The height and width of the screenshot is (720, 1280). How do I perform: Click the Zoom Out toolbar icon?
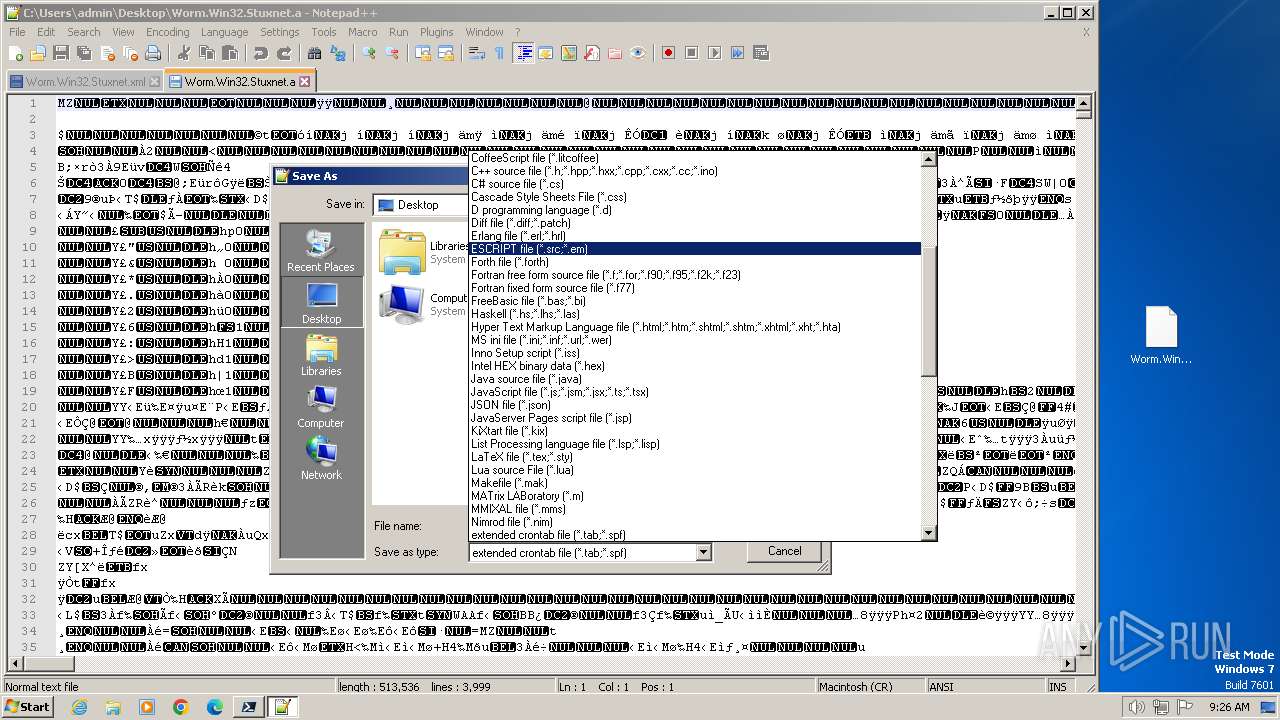point(393,53)
